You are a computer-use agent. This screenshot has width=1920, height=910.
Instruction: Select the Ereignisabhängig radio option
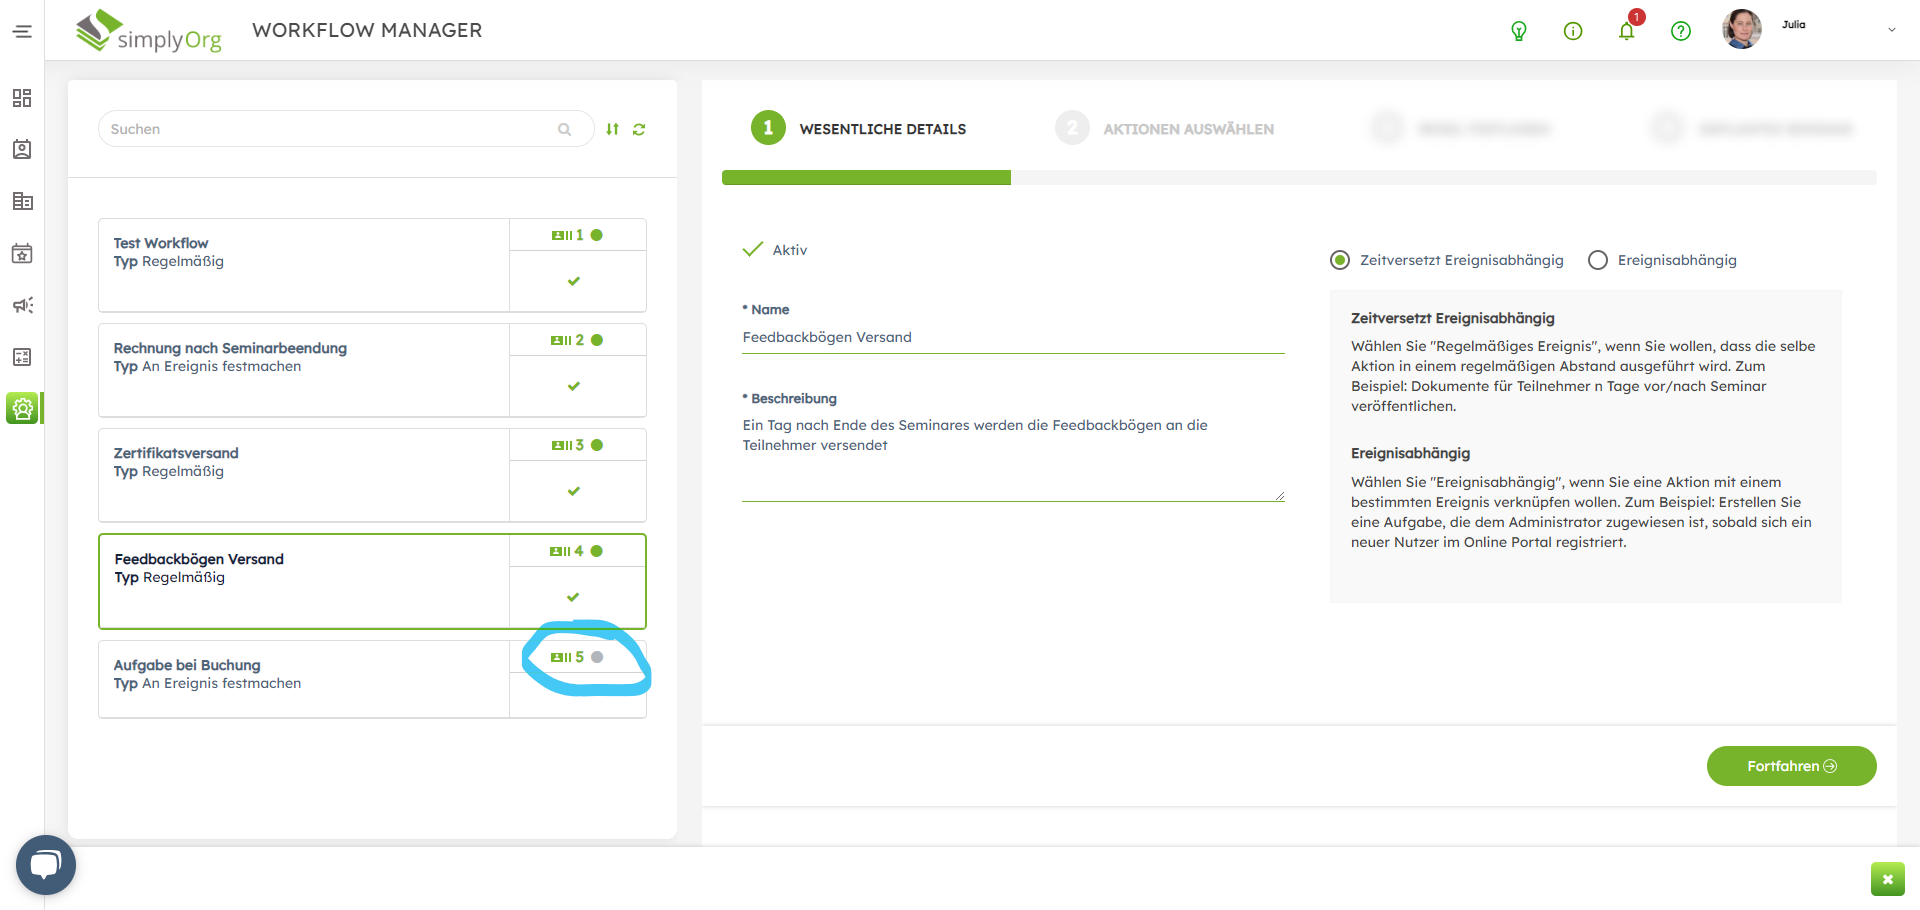1598,260
